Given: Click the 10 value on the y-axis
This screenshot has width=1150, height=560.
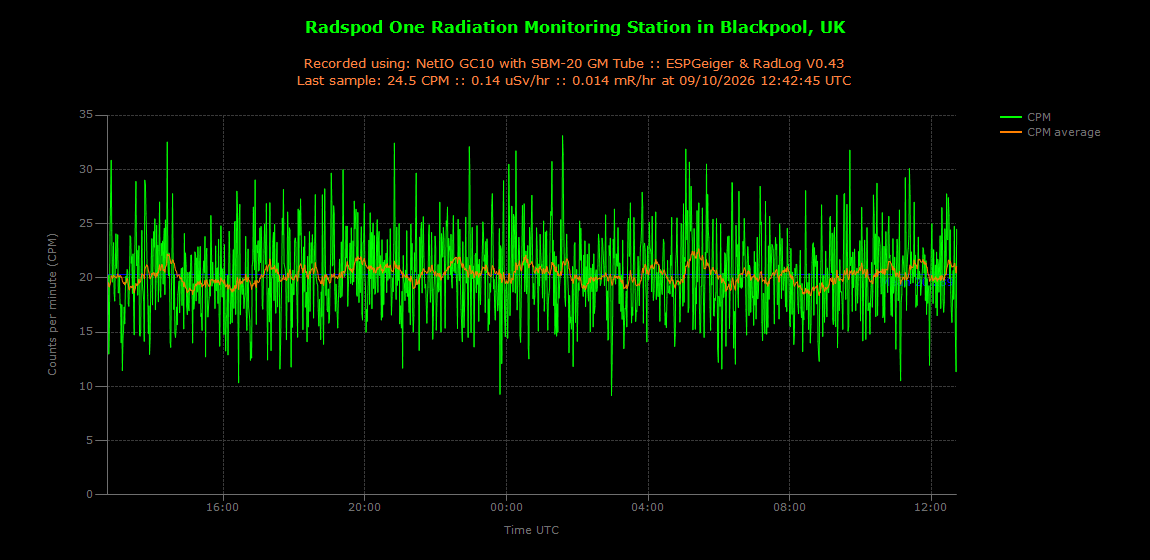Looking at the screenshot, I should [x=87, y=386].
